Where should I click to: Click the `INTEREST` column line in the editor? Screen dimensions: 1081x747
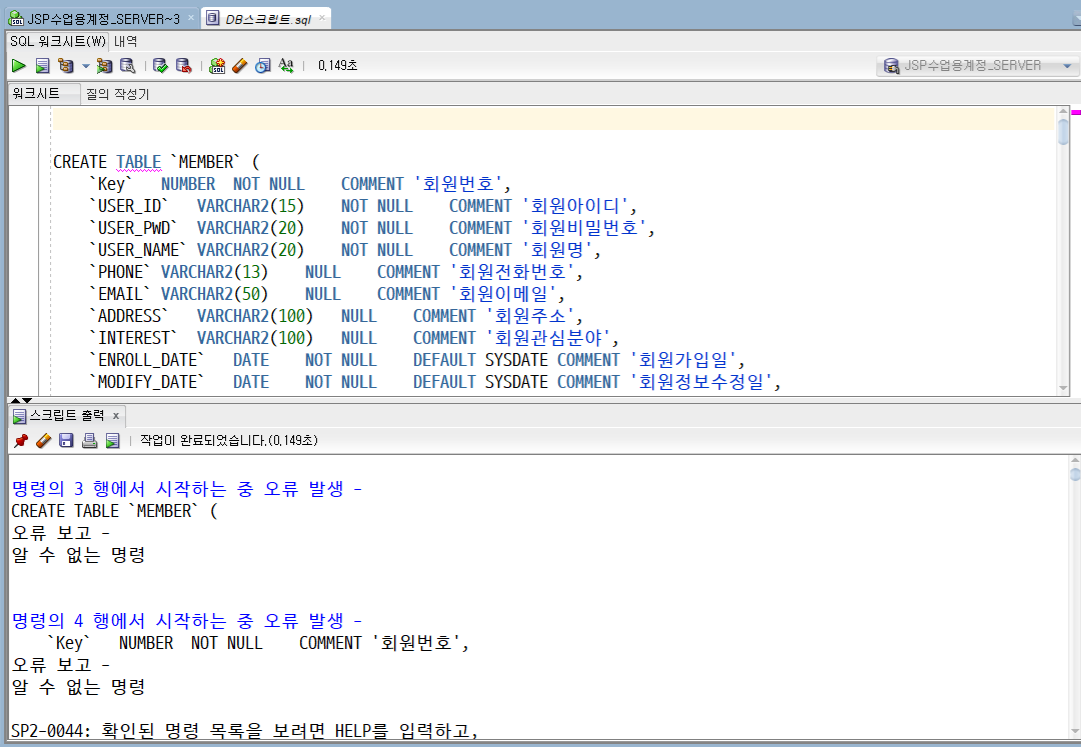click(354, 338)
